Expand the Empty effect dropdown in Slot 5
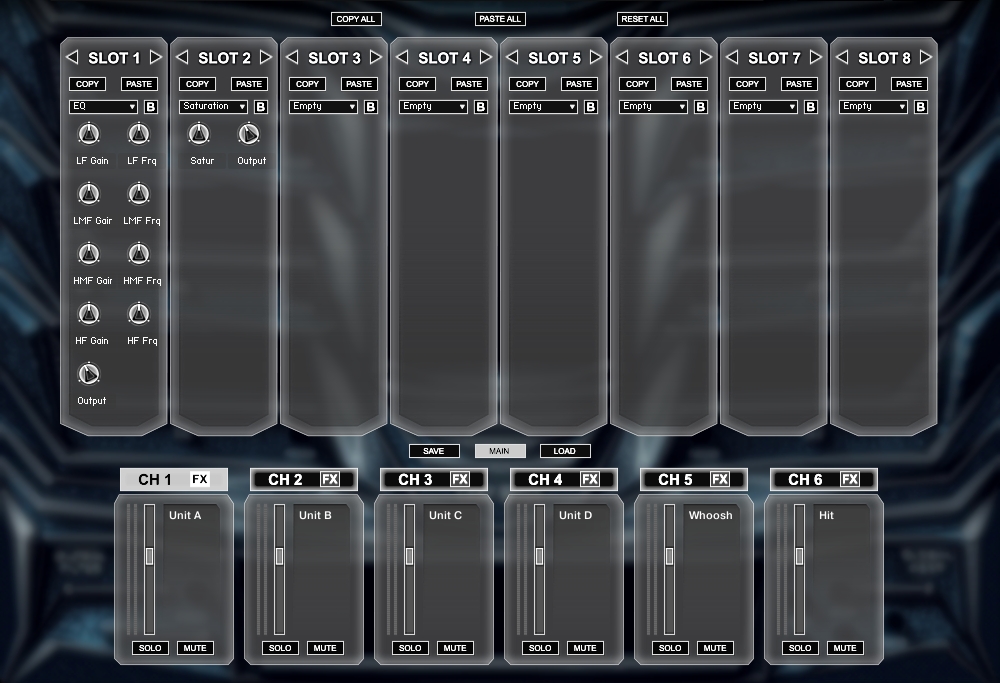Viewport: 1000px width, 683px height. 543,107
